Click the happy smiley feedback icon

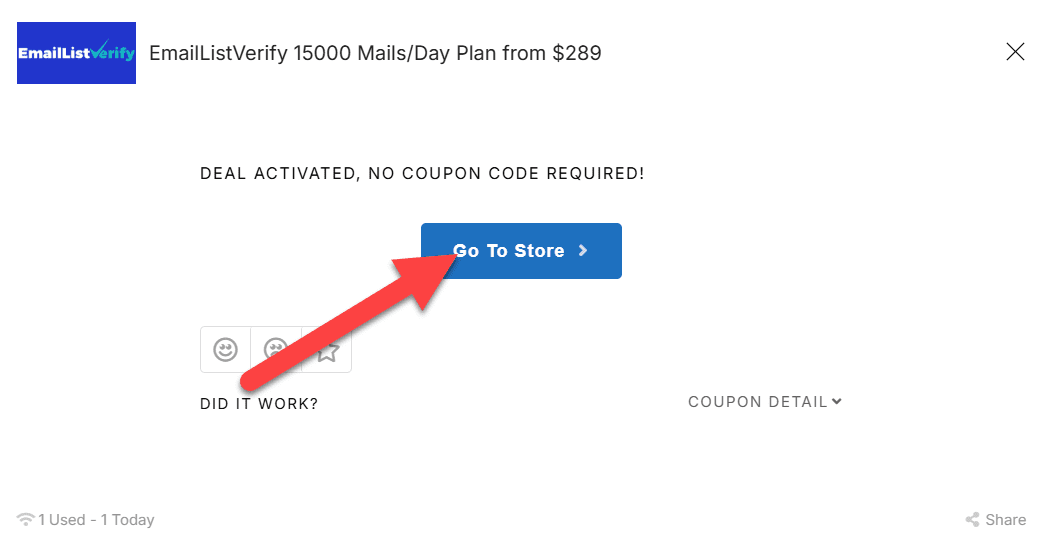point(225,349)
